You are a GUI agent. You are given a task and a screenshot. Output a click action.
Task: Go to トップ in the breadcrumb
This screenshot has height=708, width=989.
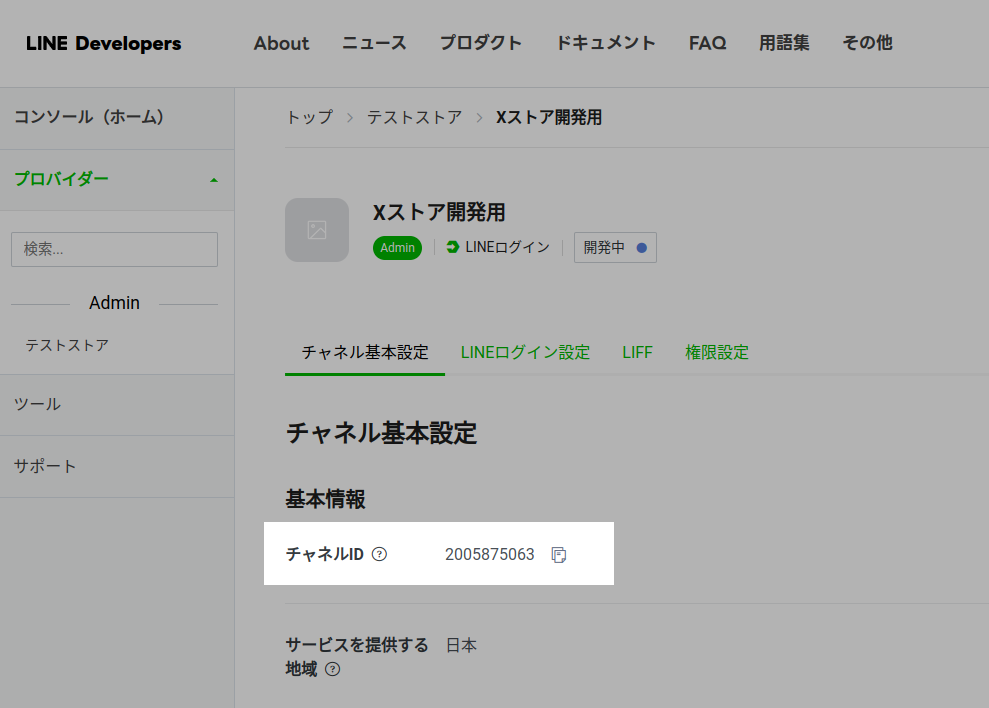pyautogui.click(x=309, y=117)
